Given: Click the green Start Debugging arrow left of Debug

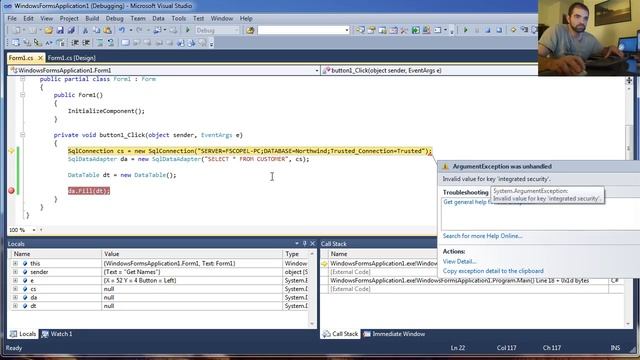Looking at the screenshot, I should click(x=188, y=30).
